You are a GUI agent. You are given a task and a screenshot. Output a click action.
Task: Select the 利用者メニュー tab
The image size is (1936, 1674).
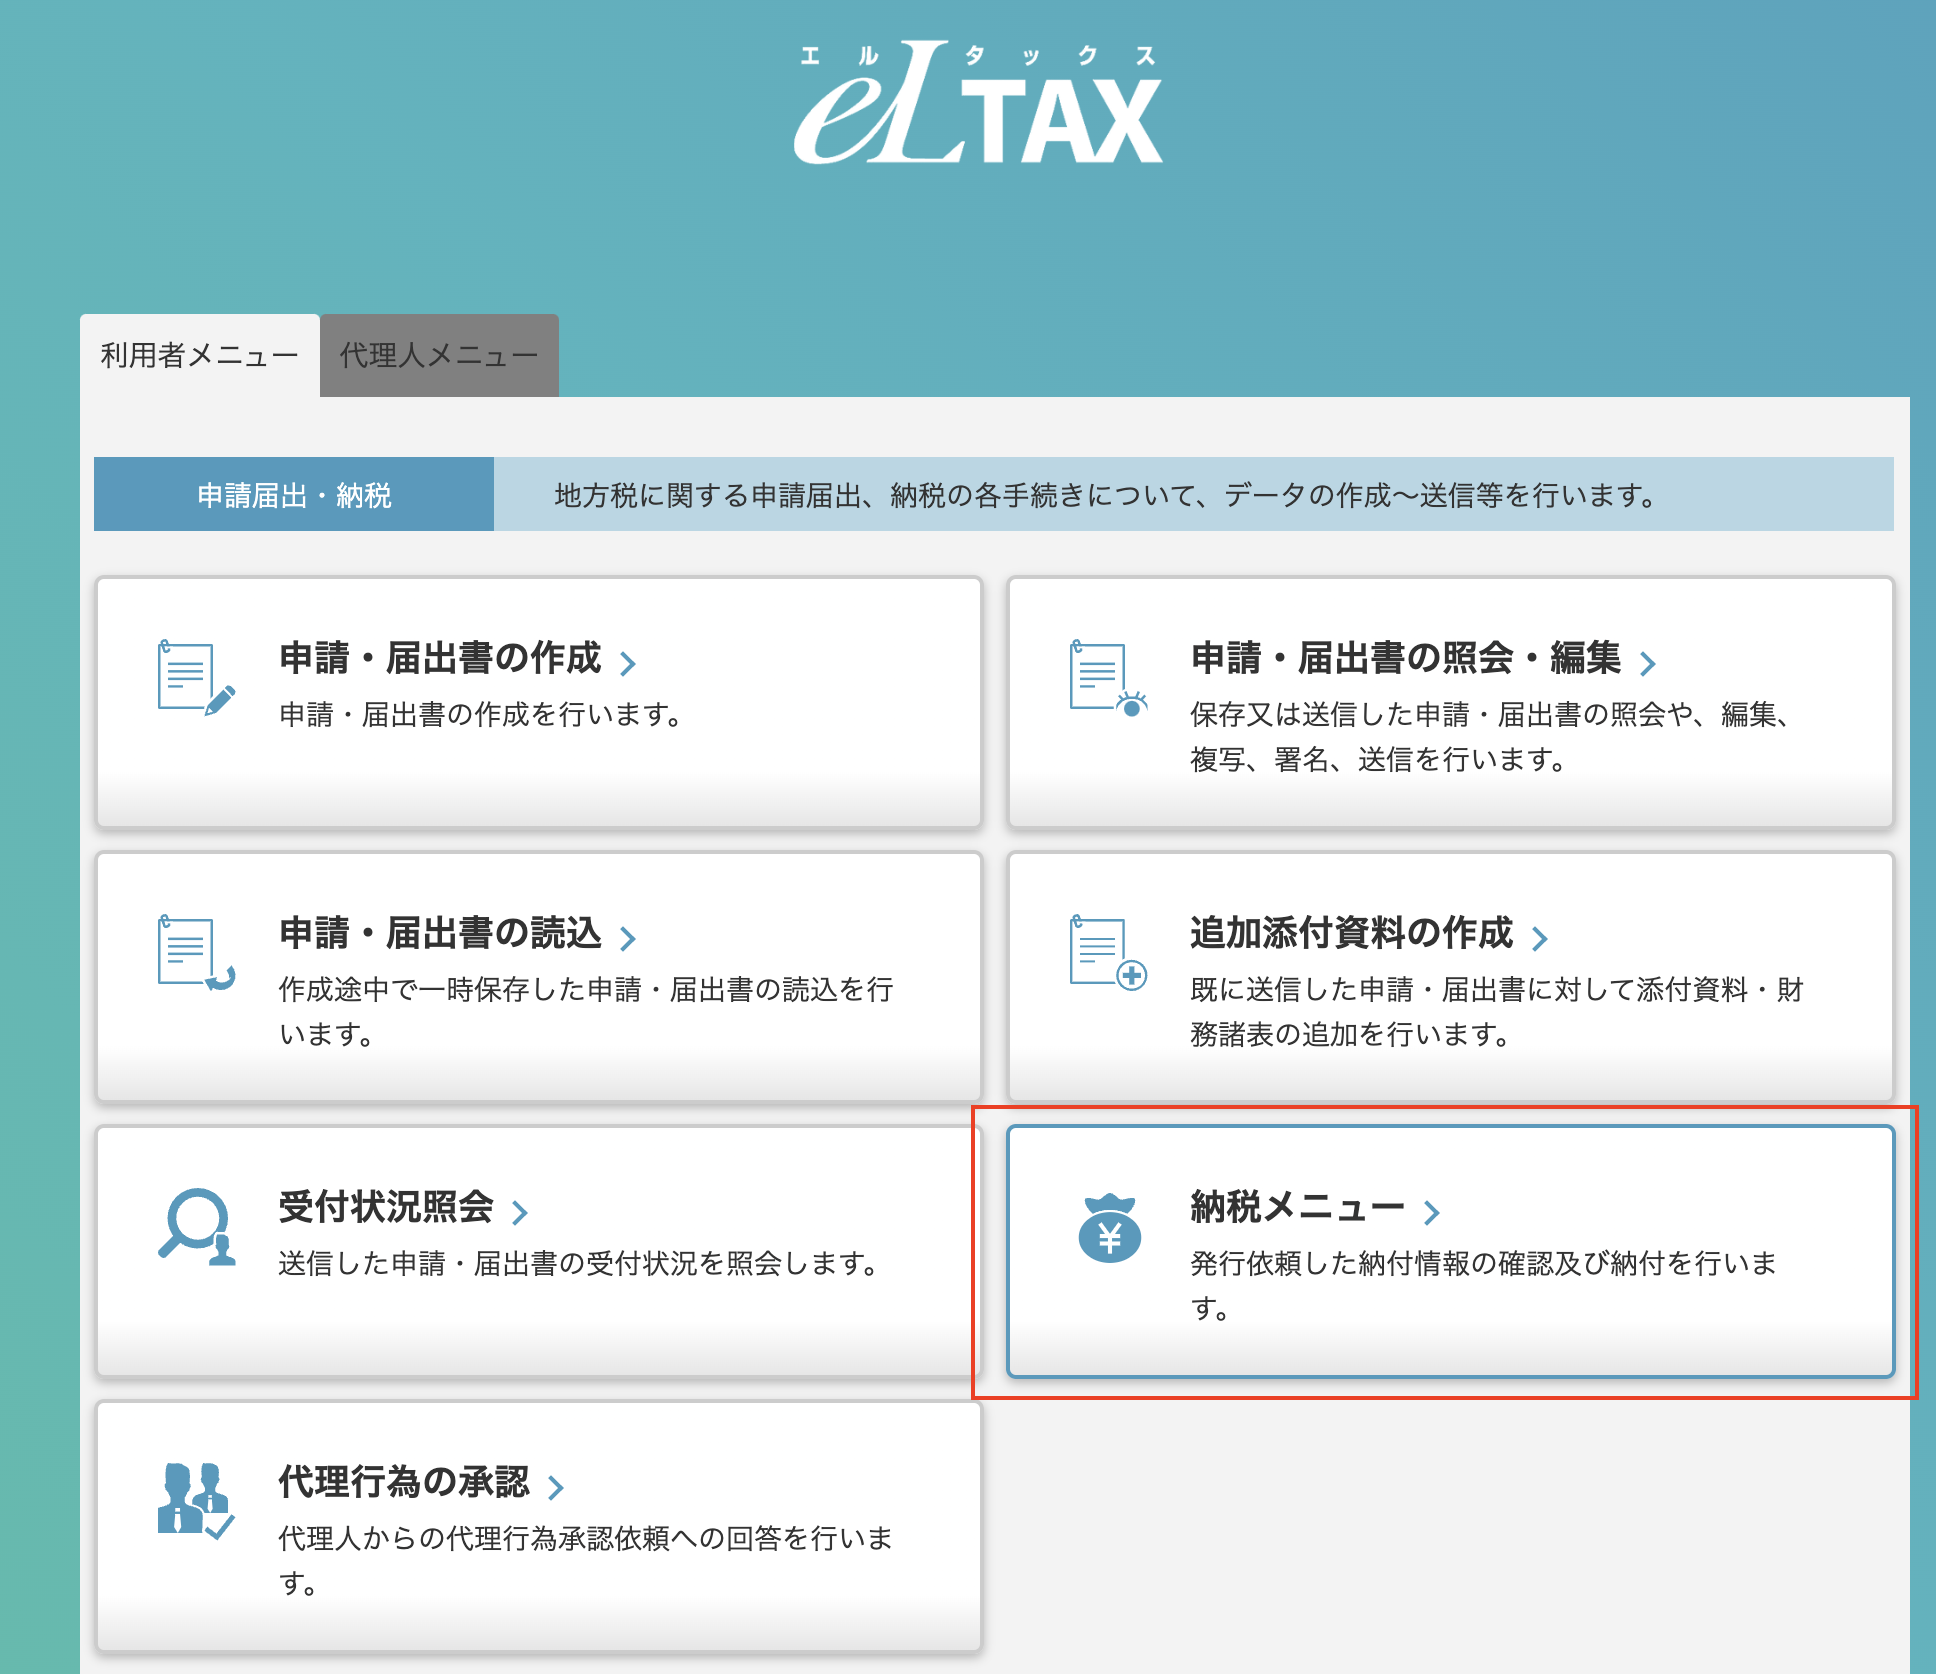(x=200, y=355)
